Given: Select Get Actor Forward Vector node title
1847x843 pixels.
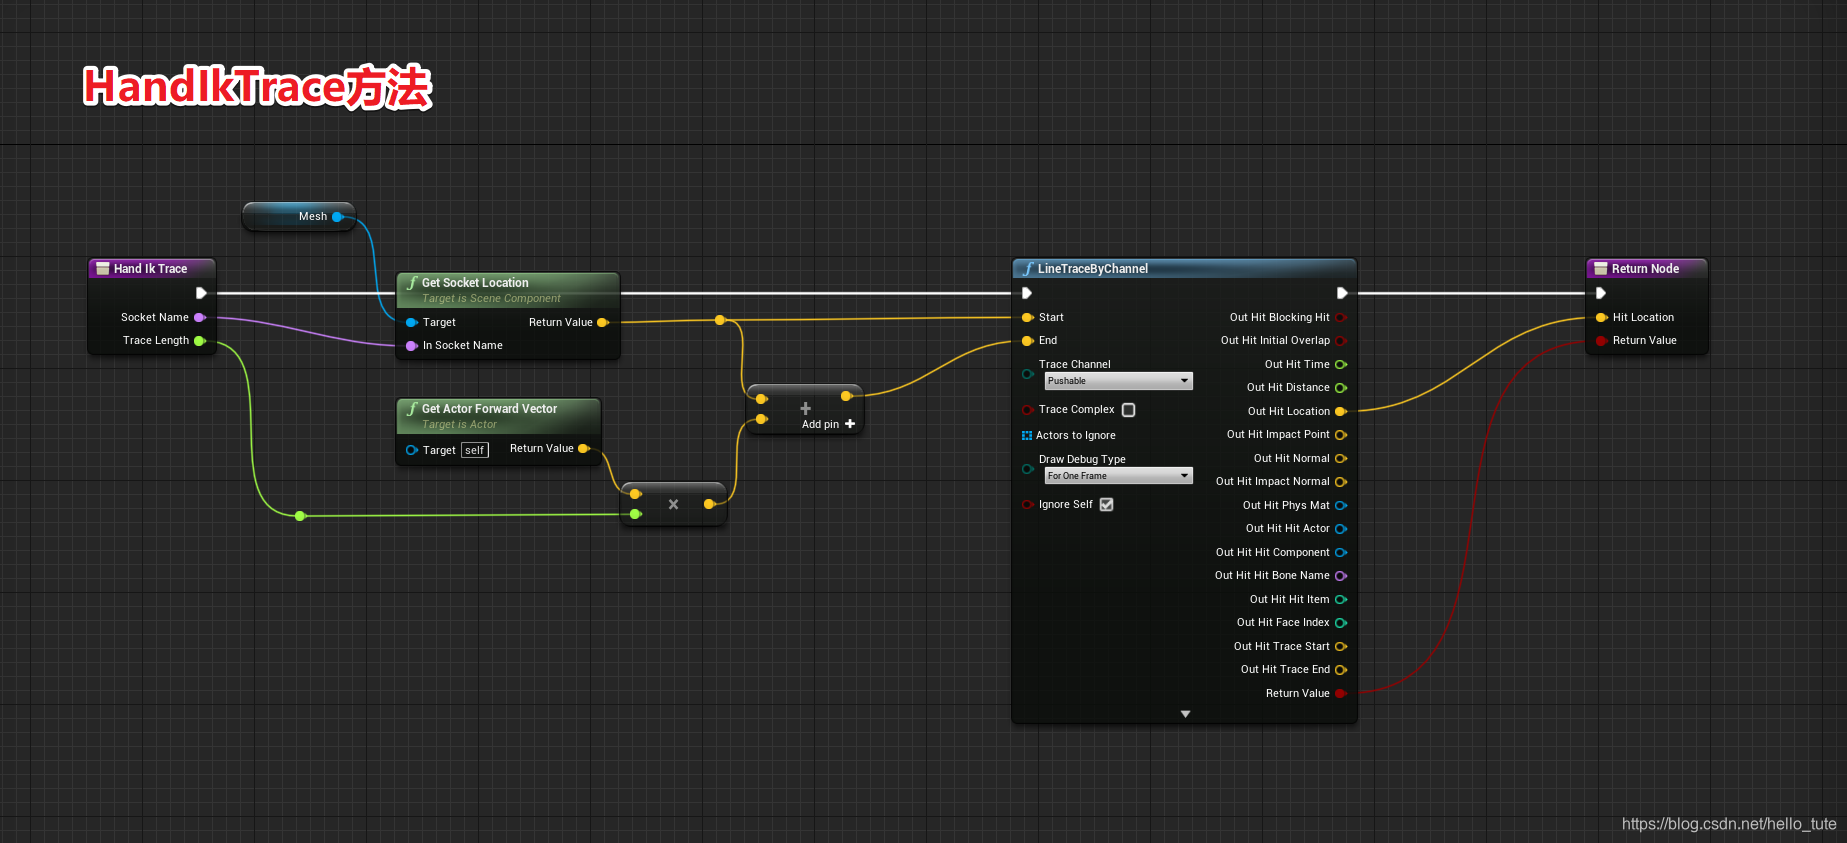Looking at the screenshot, I should 489,409.
